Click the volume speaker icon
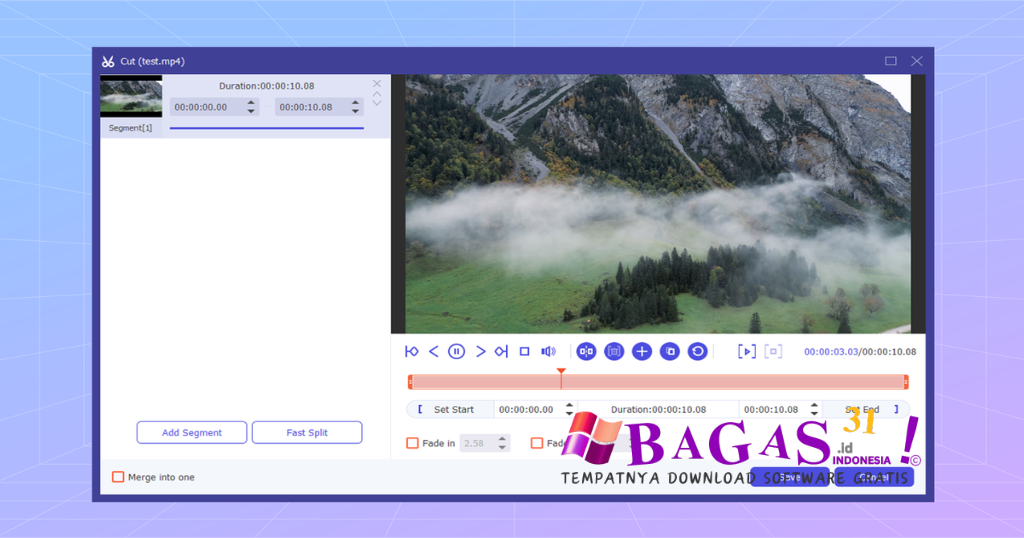Viewport: 1024px width, 538px height. click(x=549, y=352)
